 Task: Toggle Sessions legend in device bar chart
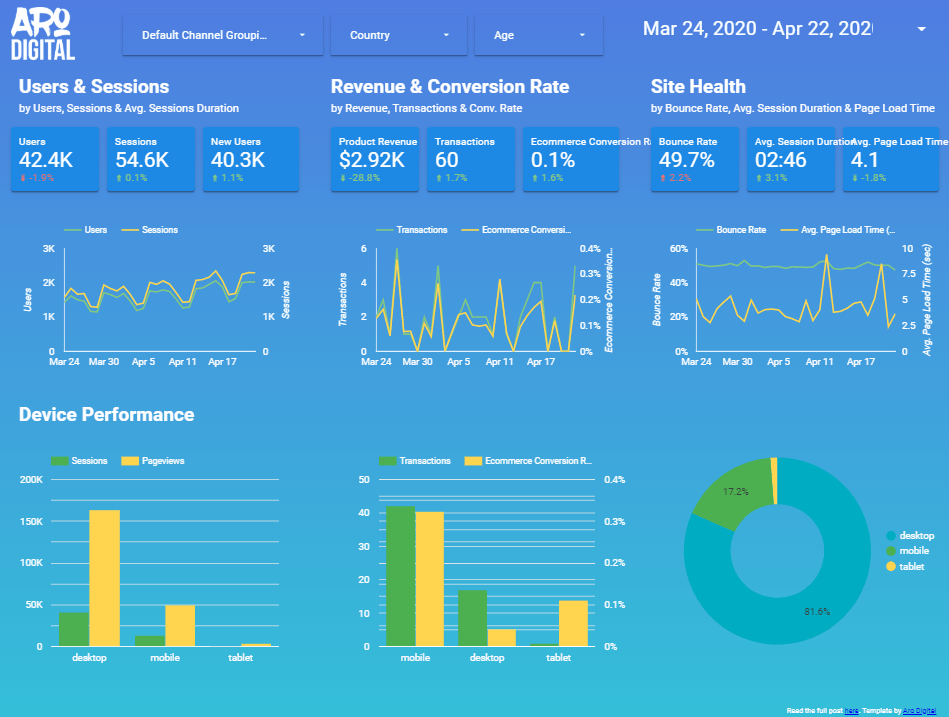pyautogui.click(x=79, y=461)
